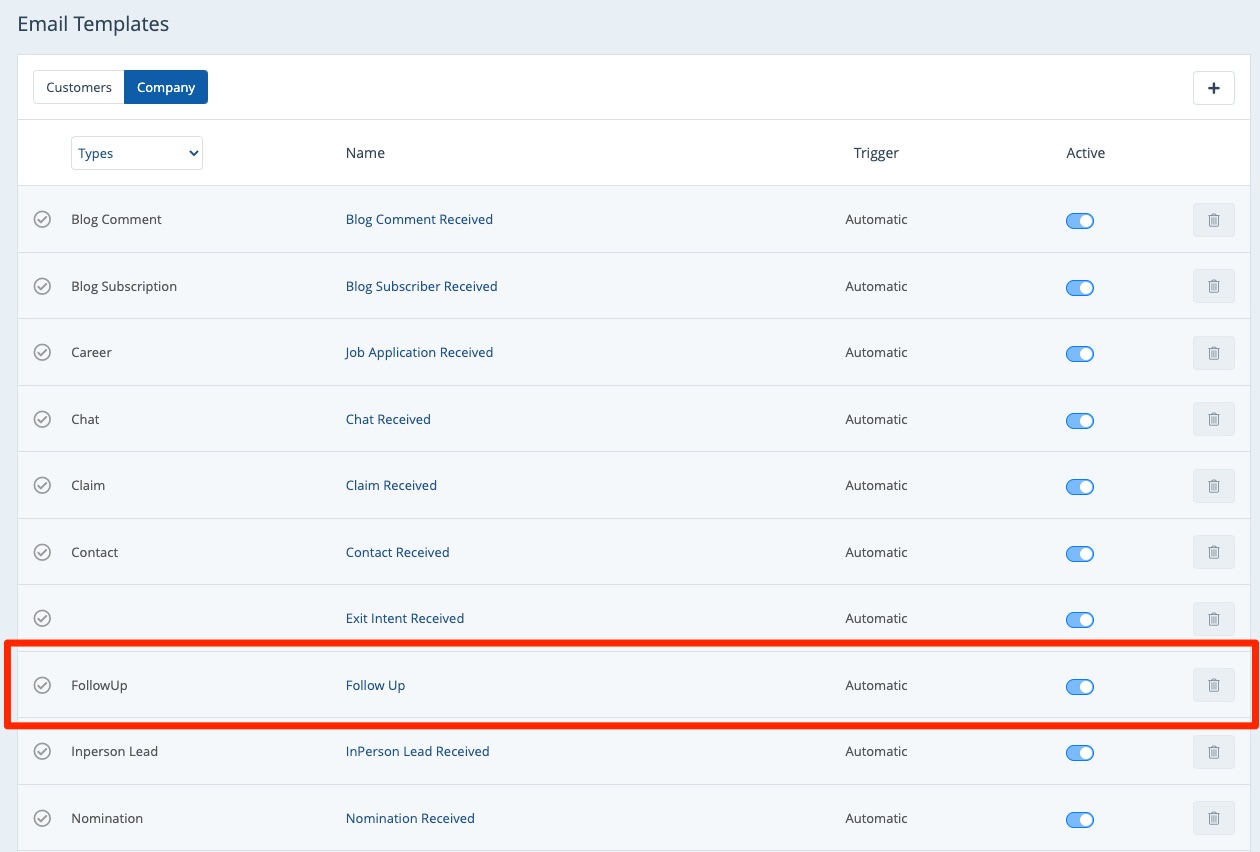Delete the Contact Received template
1260x852 pixels.
[1213, 553]
